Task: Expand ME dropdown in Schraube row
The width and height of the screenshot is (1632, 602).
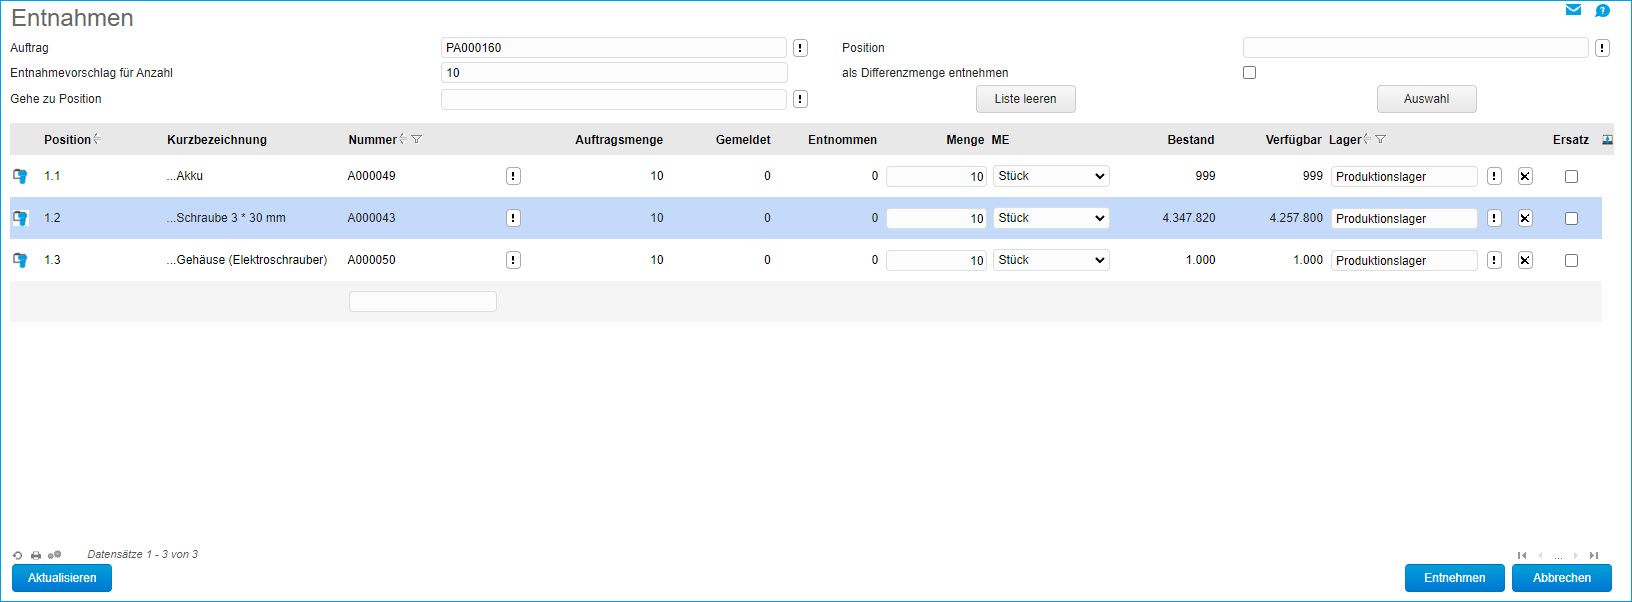Action: tap(1051, 218)
